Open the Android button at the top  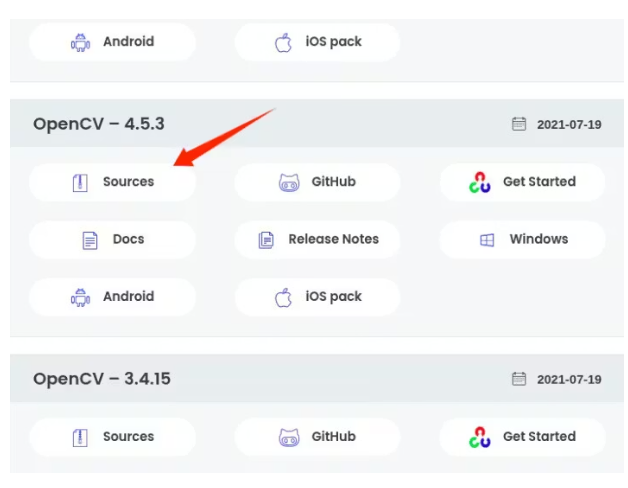pos(112,42)
